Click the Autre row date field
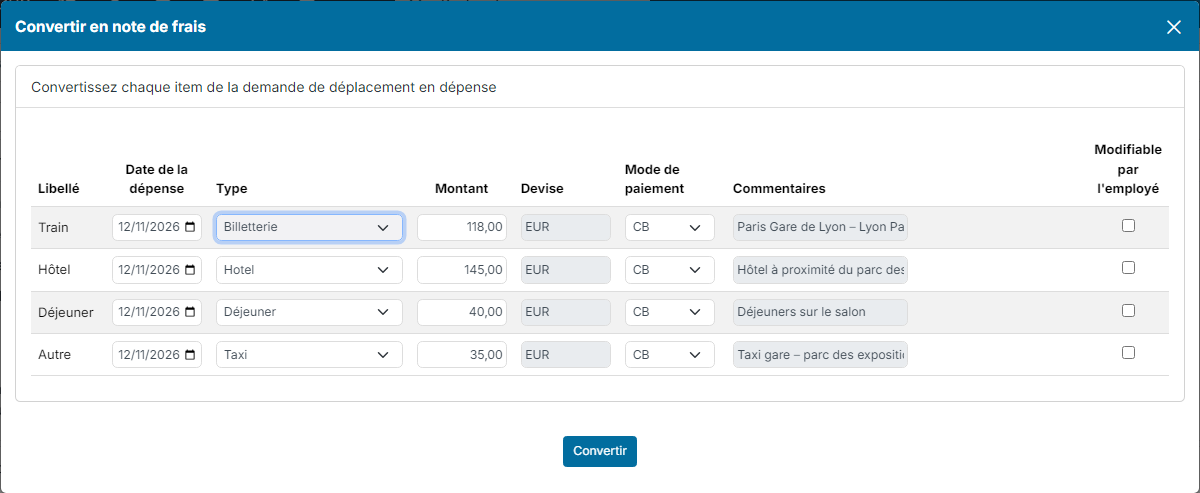 click(x=157, y=354)
